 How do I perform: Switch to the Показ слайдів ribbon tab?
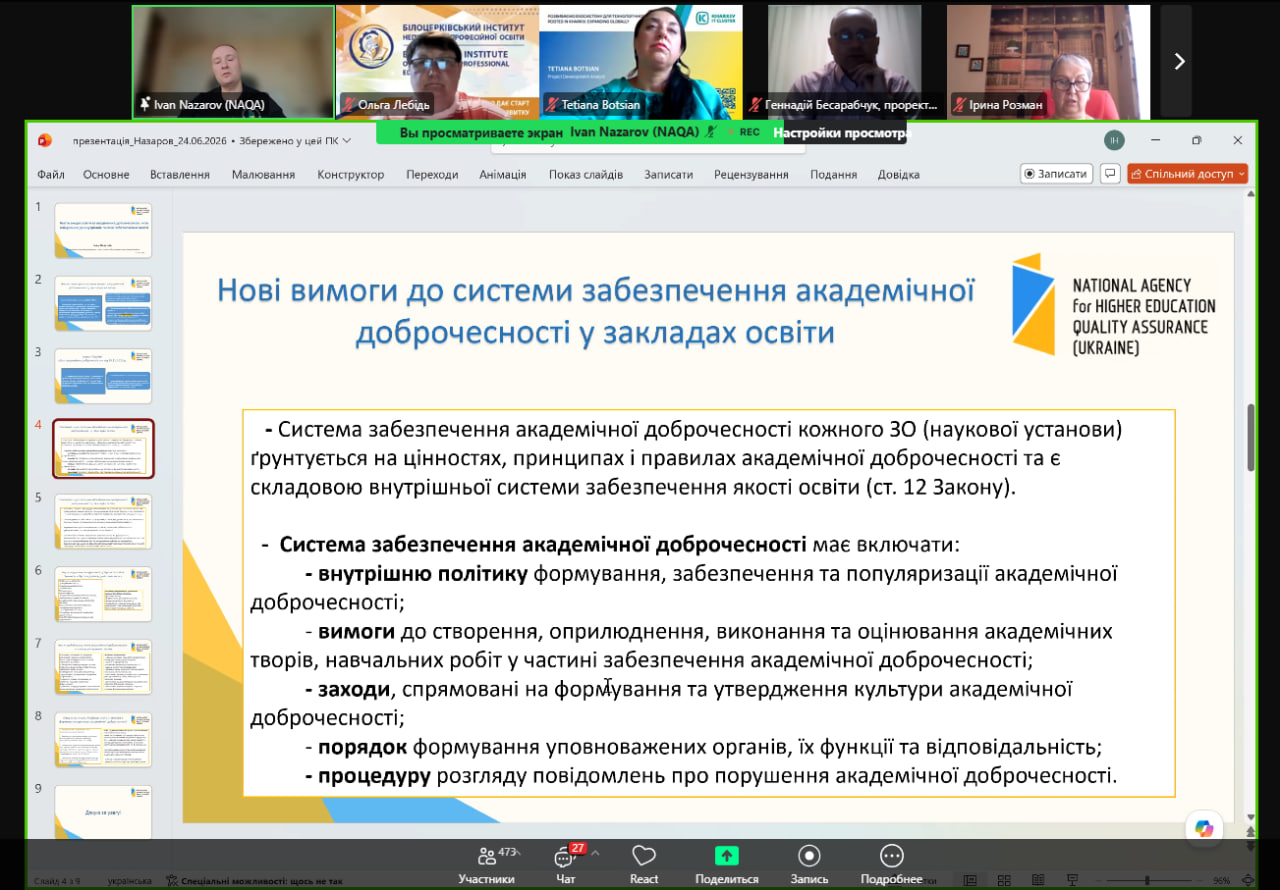click(x=586, y=174)
